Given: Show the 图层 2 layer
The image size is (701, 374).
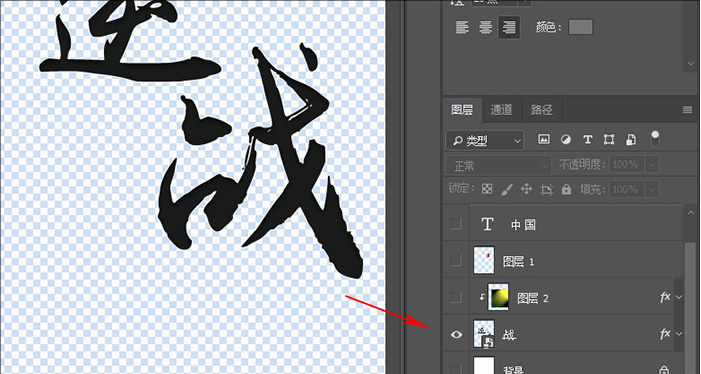Looking at the screenshot, I should coord(456,297).
